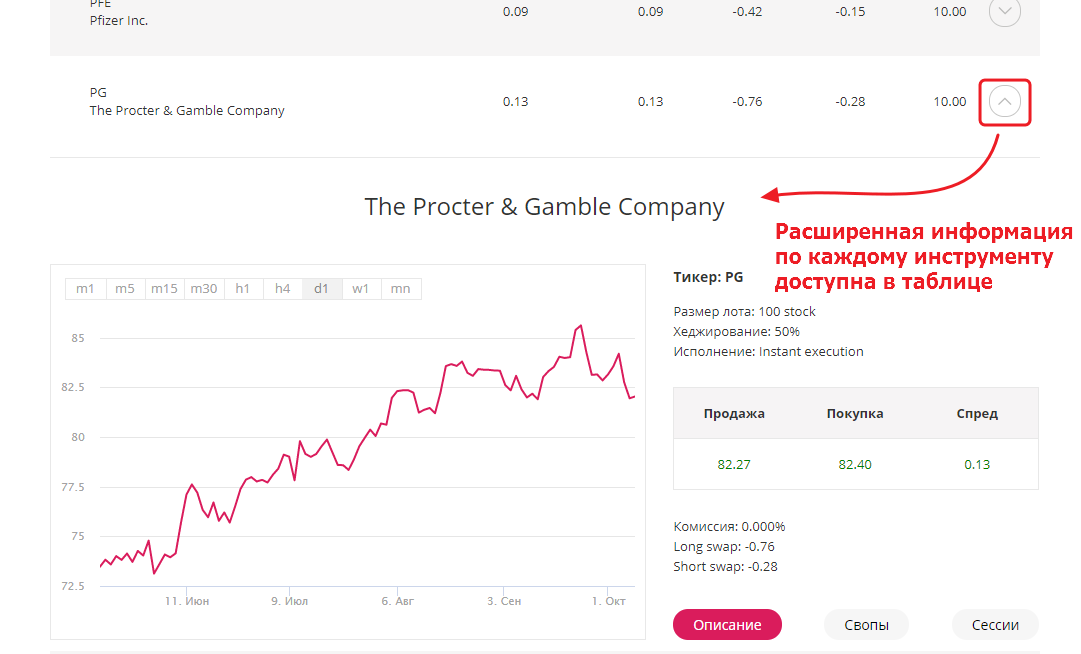
Task: Open the Описание tab button
Action: tap(727, 625)
